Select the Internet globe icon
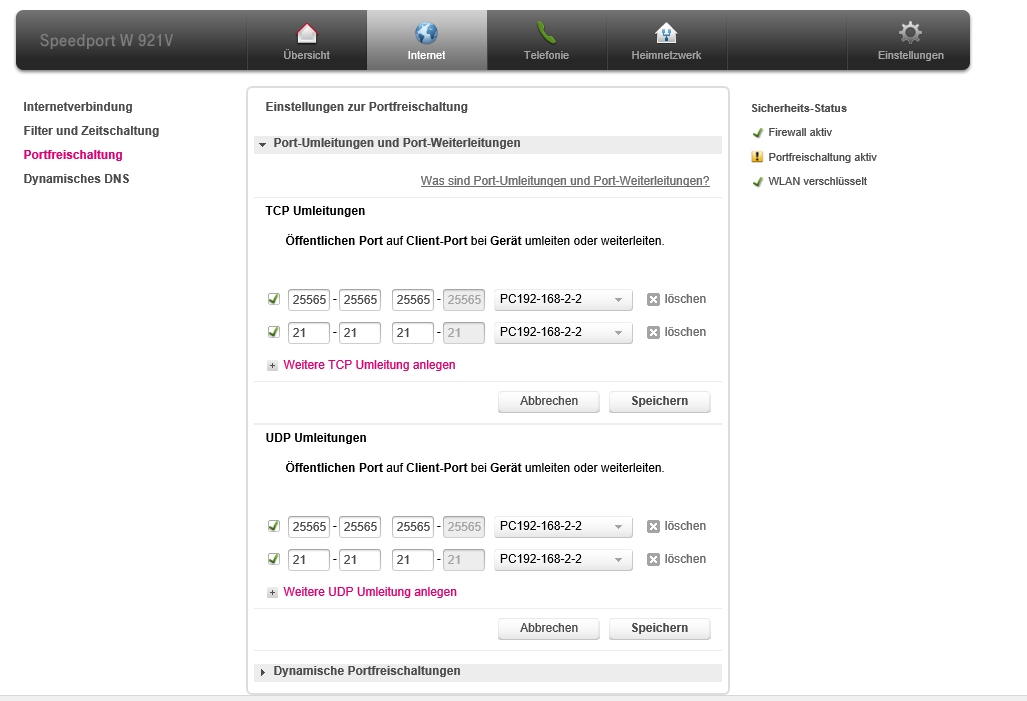1027x701 pixels. (x=426, y=33)
